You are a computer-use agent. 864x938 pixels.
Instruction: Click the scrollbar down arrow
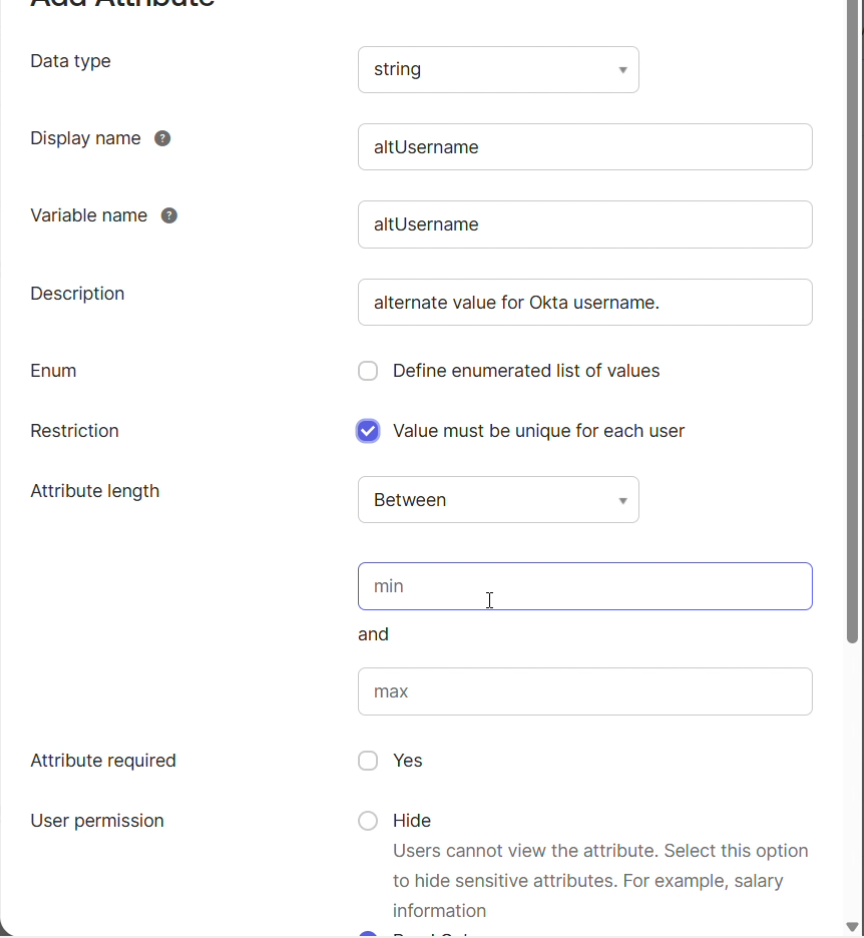pyautogui.click(x=852, y=927)
